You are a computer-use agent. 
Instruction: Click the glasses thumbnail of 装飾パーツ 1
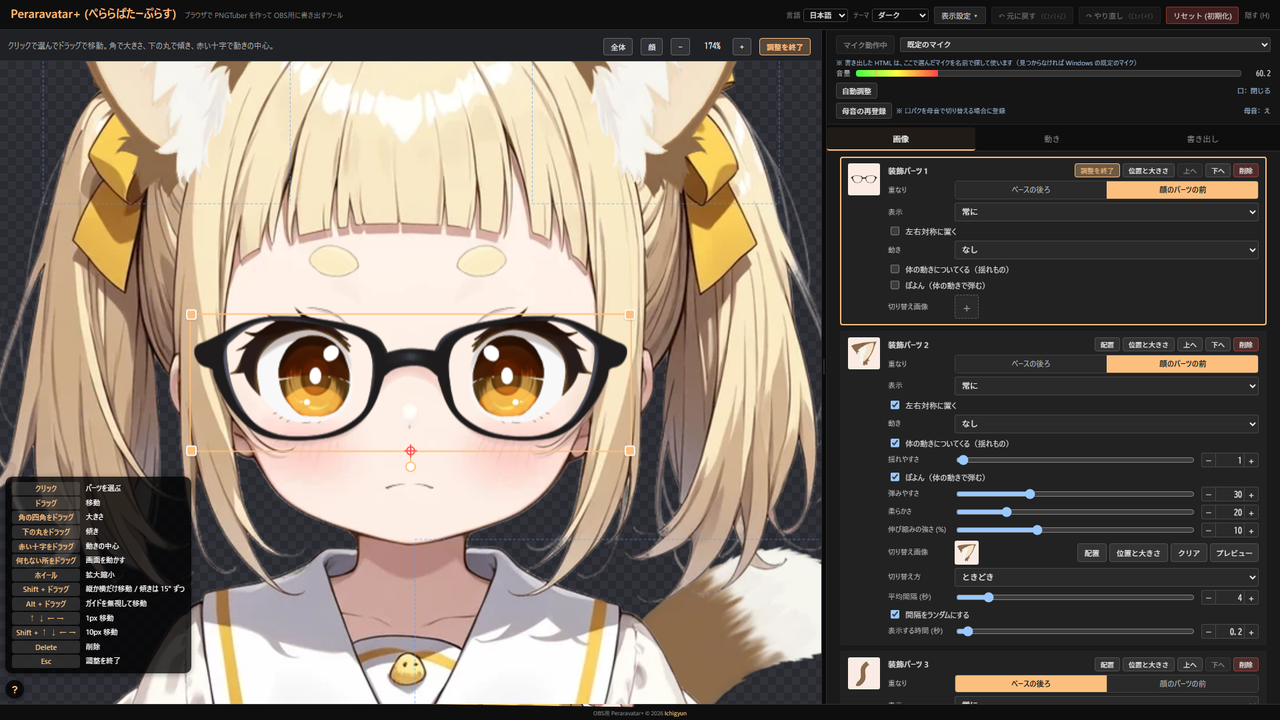coord(864,180)
